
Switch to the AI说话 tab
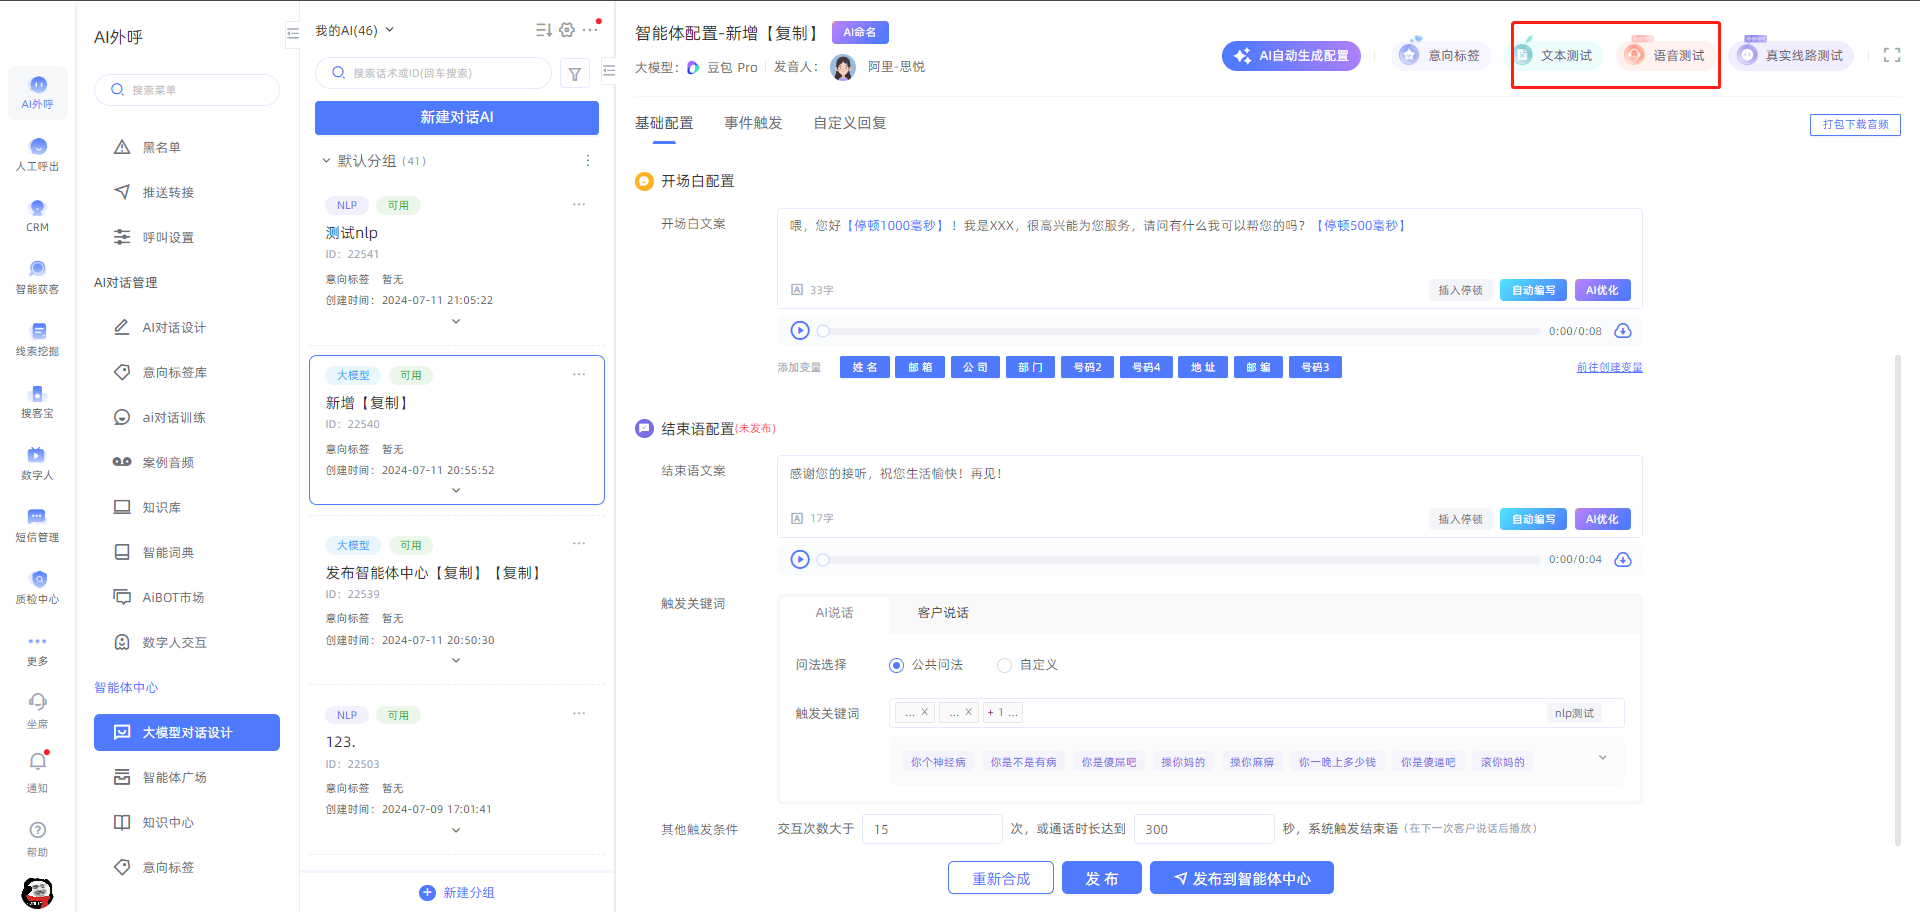pyautogui.click(x=834, y=613)
